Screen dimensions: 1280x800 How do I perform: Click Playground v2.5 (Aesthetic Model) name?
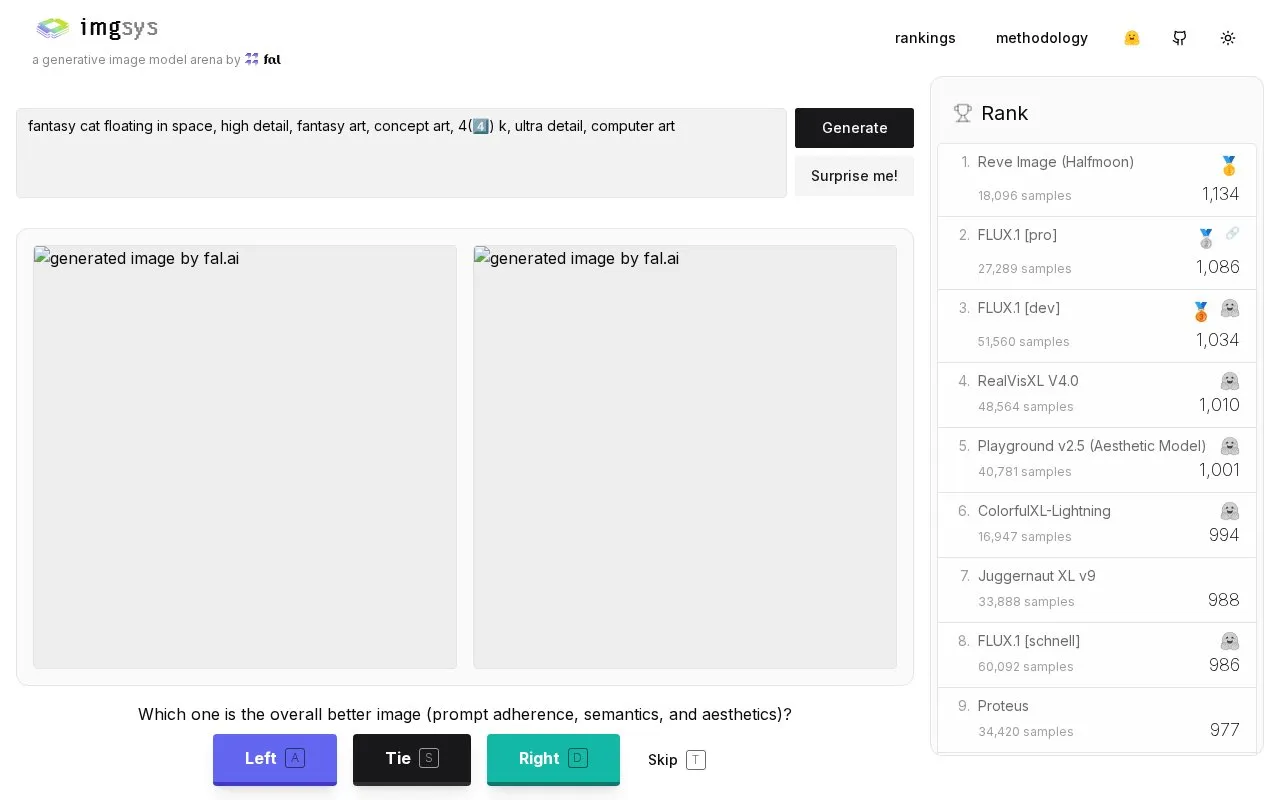pos(1092,446)
